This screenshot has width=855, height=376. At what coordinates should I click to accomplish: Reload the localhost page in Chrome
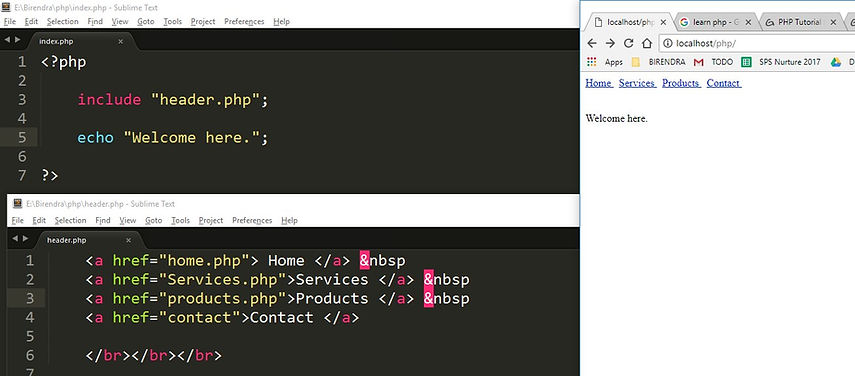pyautogui.click(x=628, y=44)
